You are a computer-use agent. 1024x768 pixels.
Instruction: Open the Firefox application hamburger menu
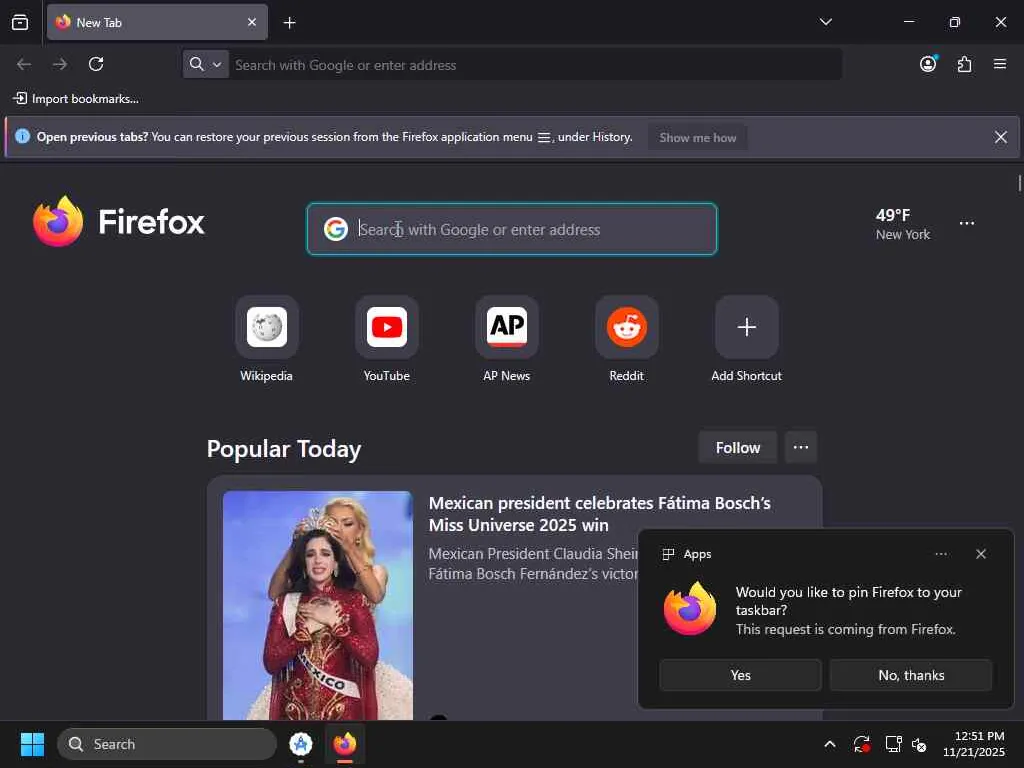pyautogui.click(x=1000, y=64)
